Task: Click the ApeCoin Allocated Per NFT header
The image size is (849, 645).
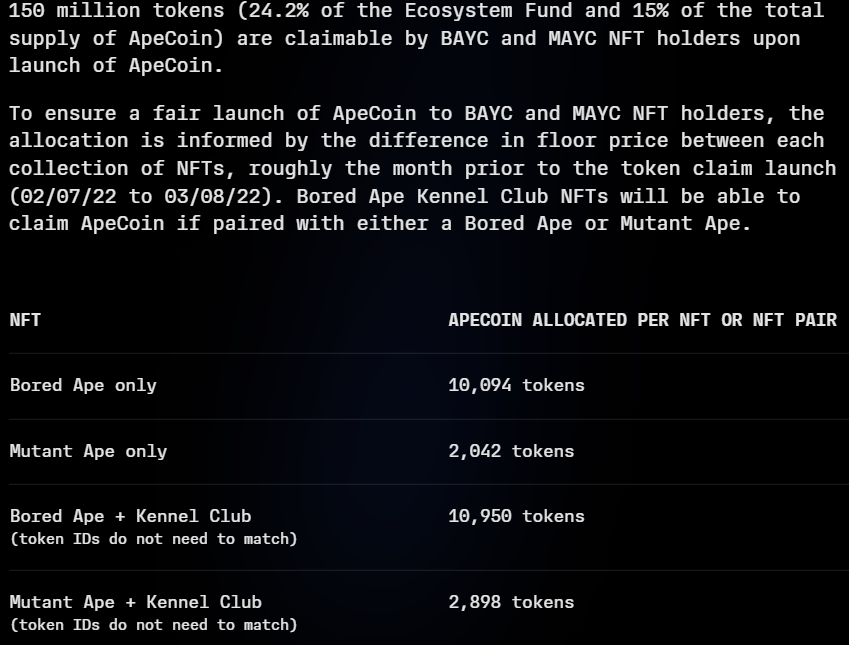Action: click(642, 320)
